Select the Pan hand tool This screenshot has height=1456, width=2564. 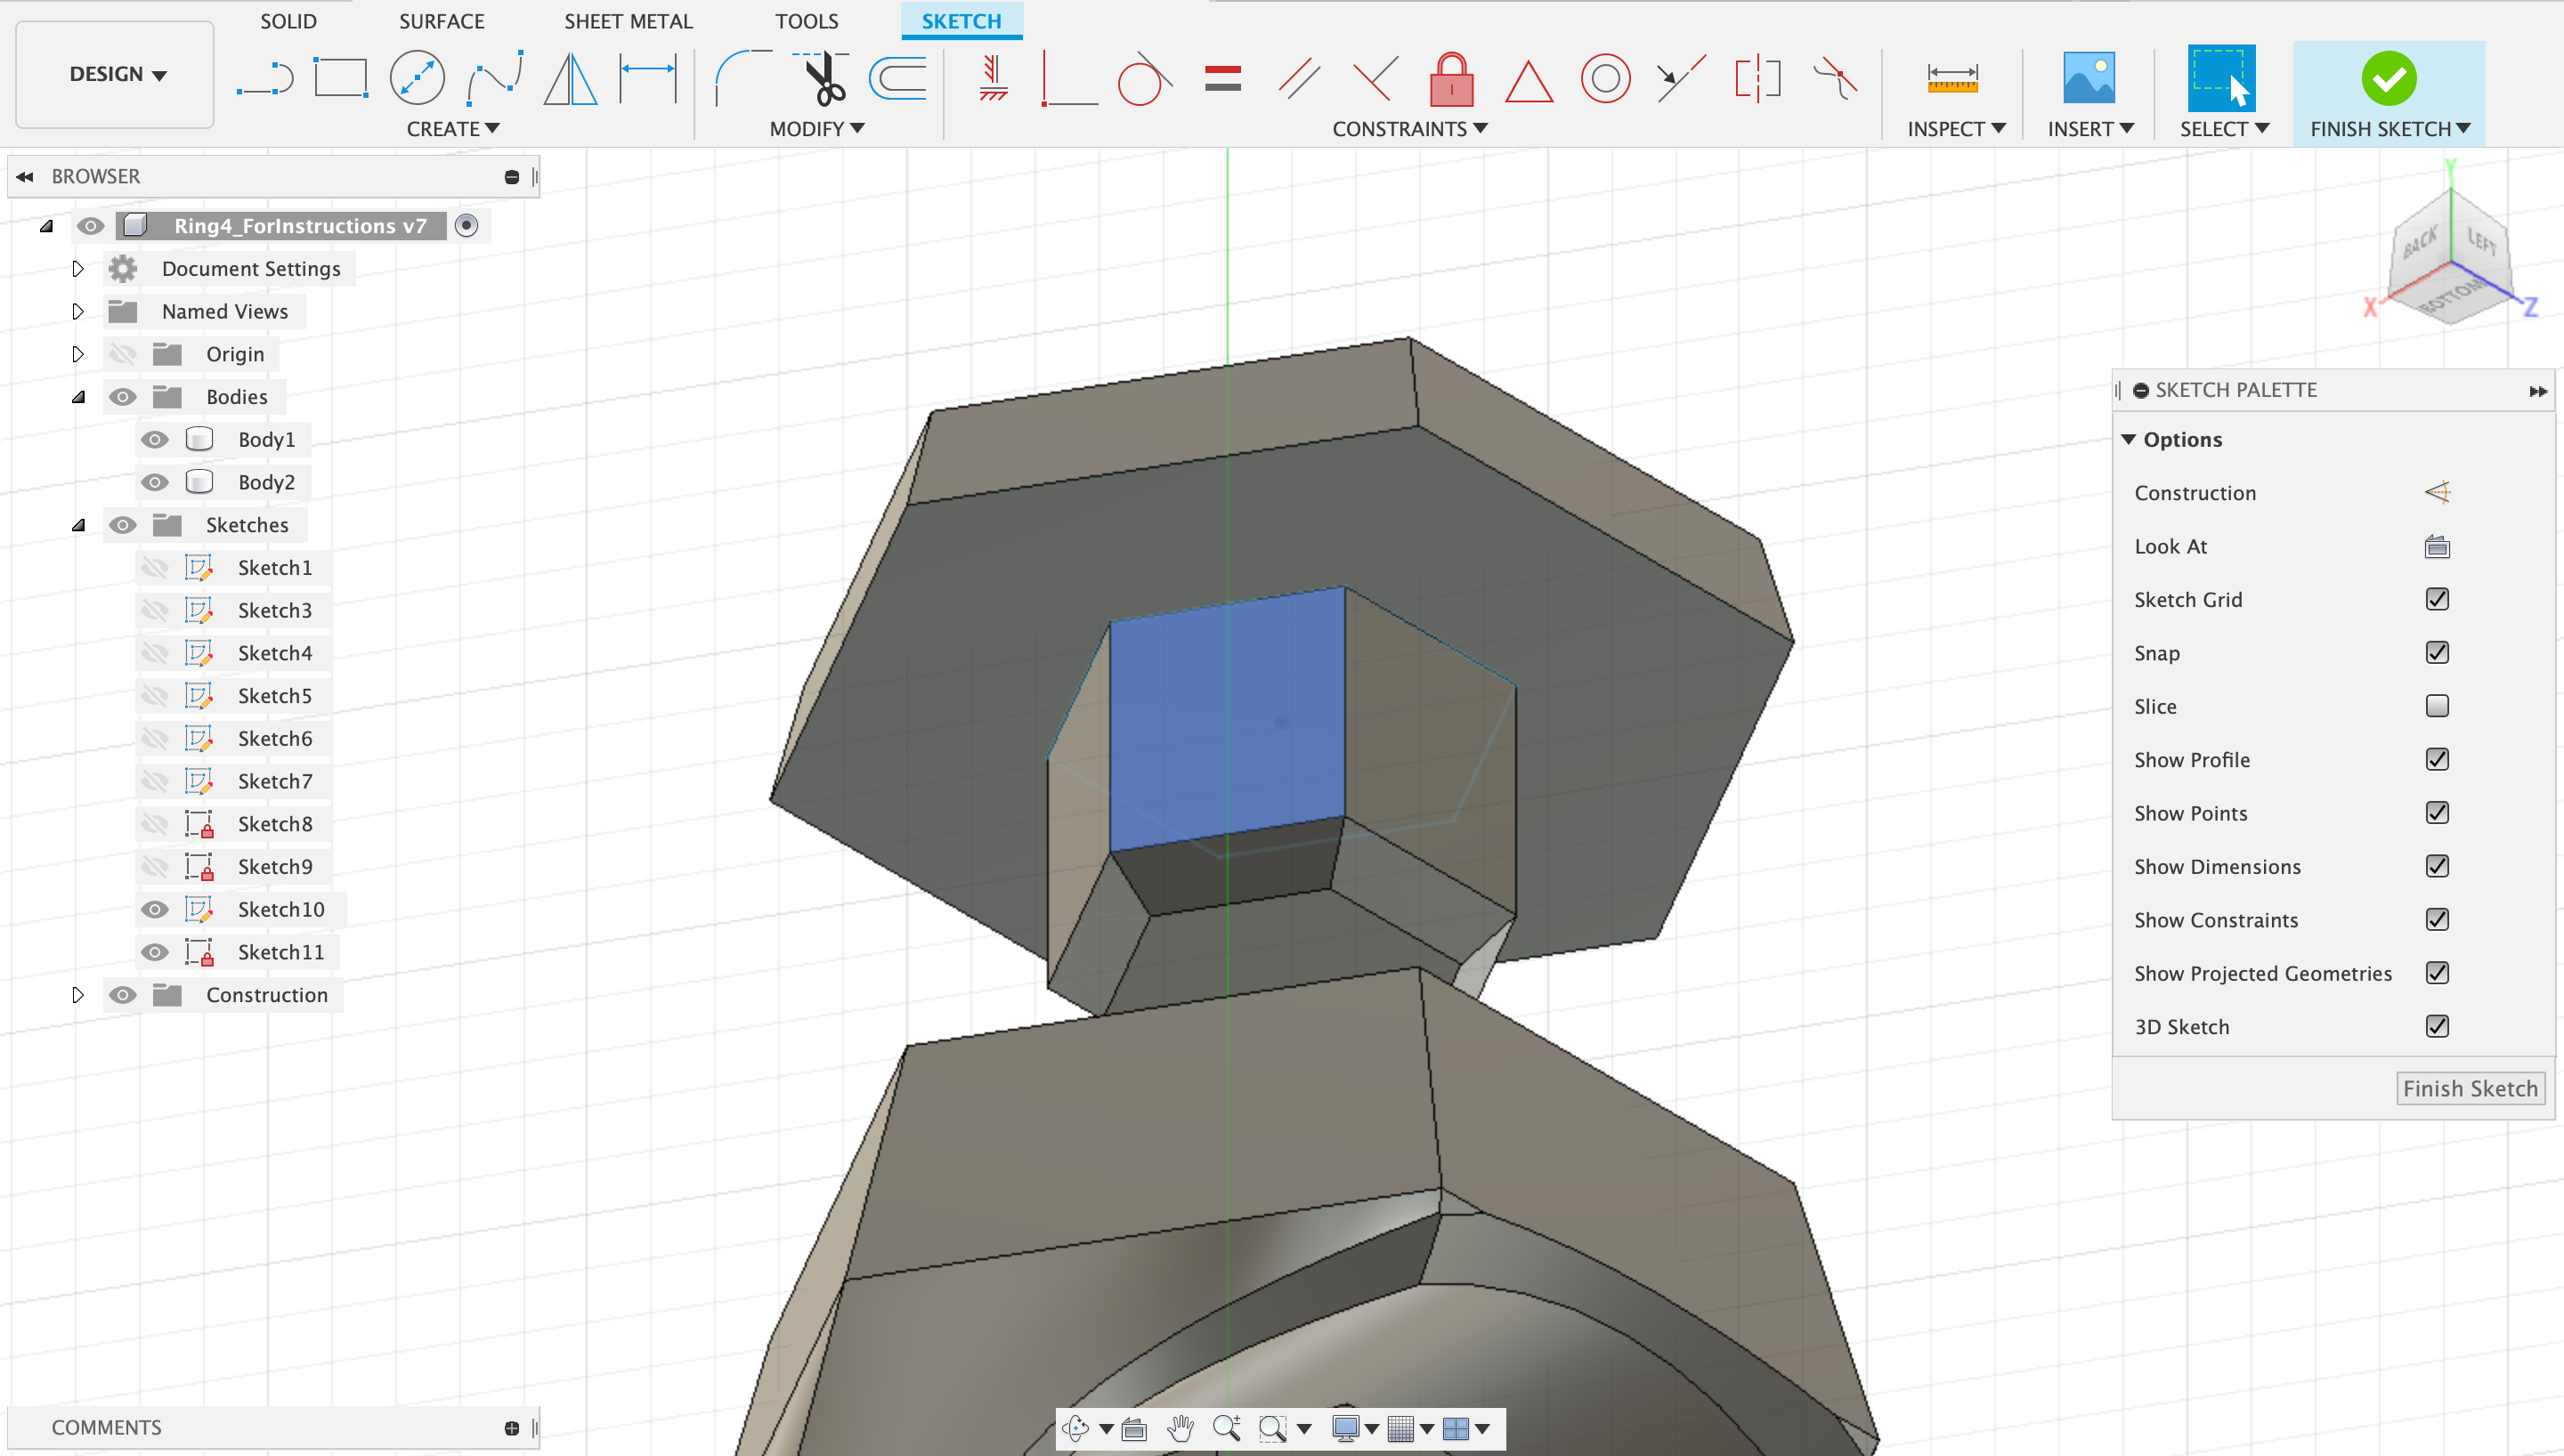coord(1180,1428)
